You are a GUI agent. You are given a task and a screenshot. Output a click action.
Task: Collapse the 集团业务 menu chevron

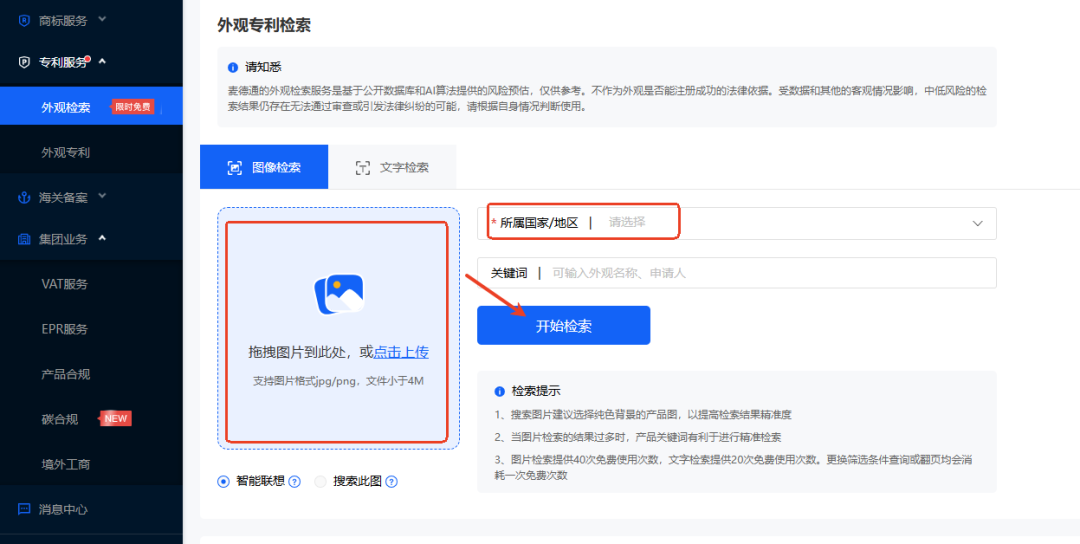tap(103, 238)
